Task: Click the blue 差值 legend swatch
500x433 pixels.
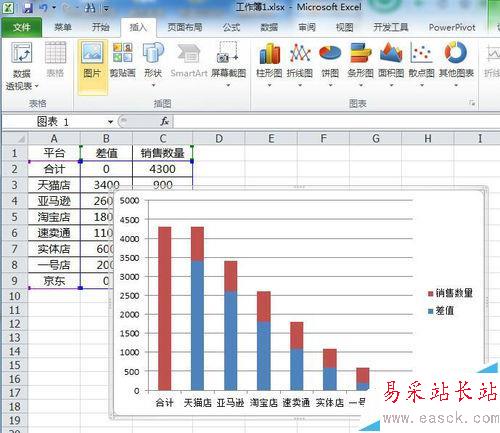Action: (430, 311)
